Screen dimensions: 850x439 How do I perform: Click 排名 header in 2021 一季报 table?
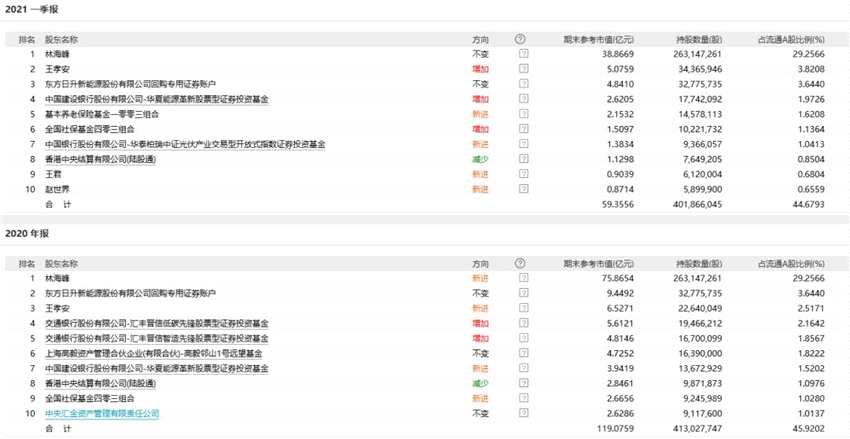pos(27,39)
